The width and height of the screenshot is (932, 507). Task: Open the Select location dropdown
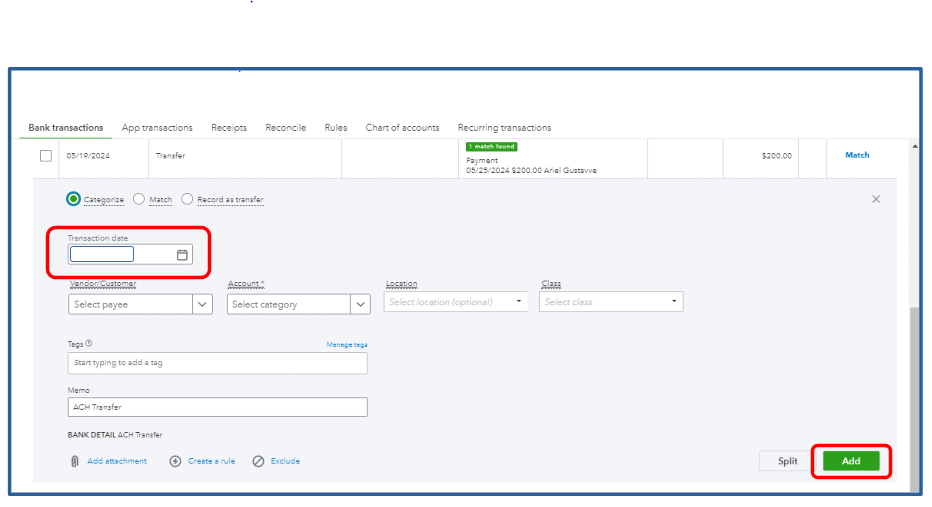455,302
